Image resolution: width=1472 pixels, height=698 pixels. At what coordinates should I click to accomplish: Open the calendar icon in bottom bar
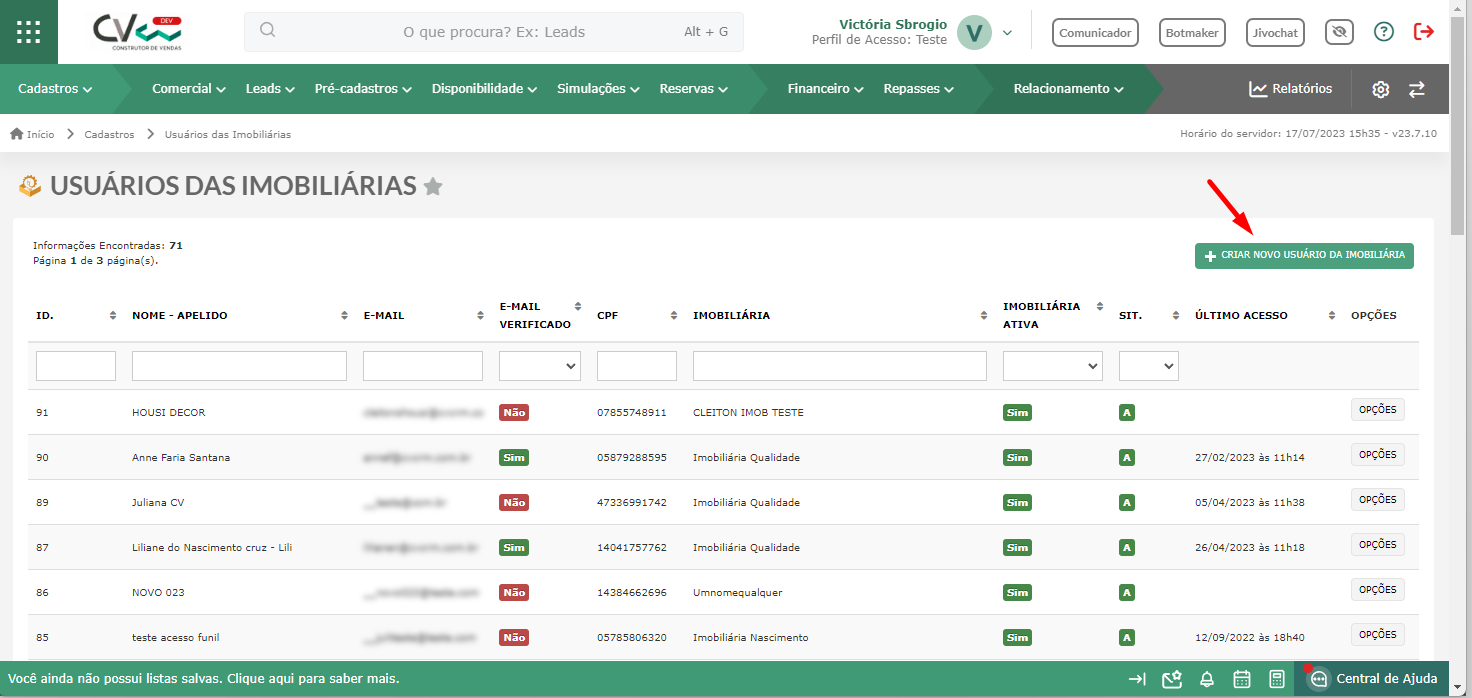click(1242, 679)
